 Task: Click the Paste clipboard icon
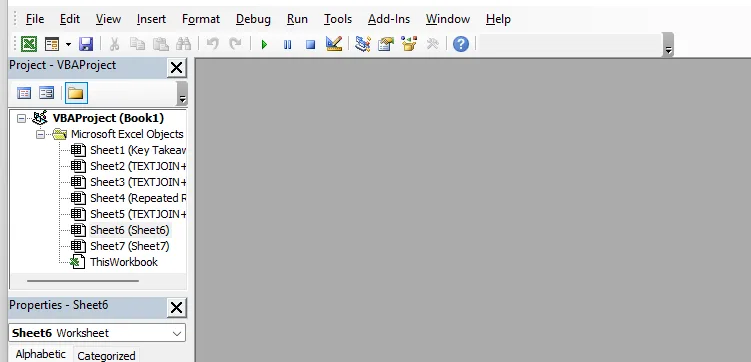(160, 44)
